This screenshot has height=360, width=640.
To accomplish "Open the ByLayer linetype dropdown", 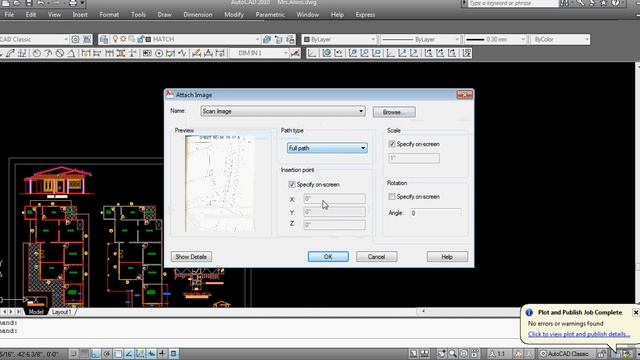I will [420, 40].
